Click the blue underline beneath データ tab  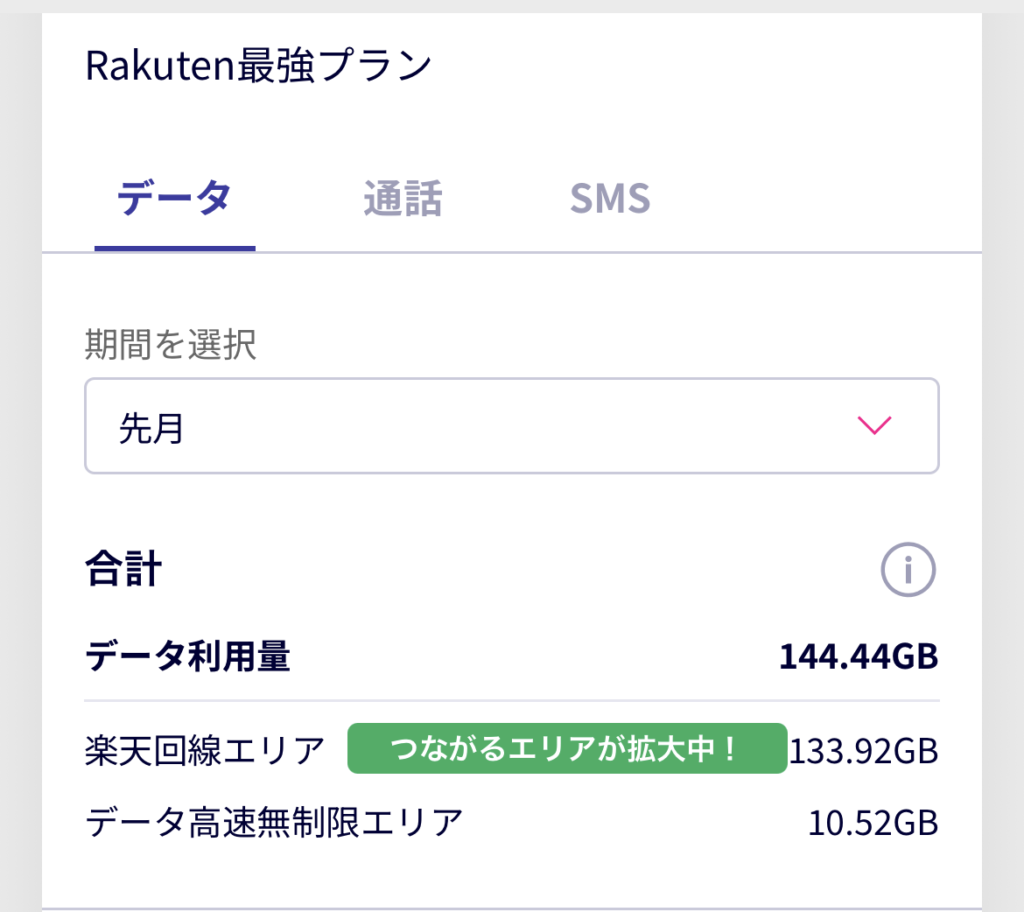(x=175, y=247)
